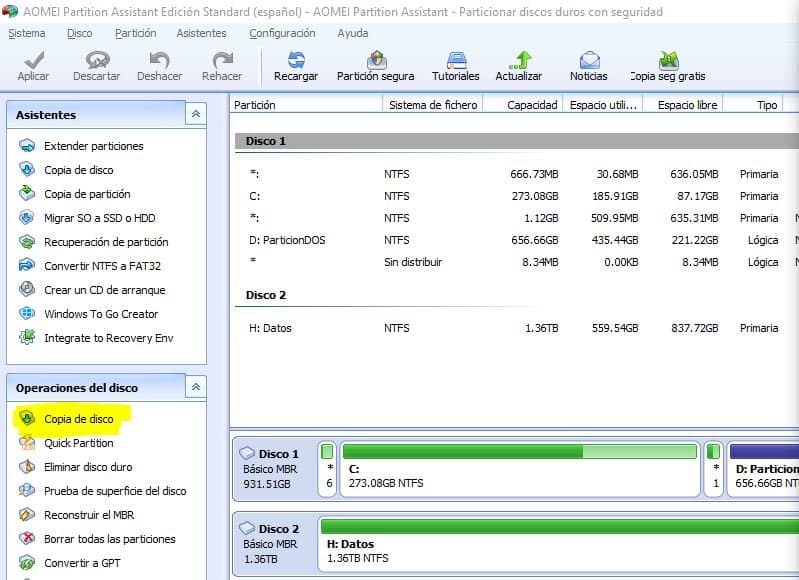Sort by the Sistema de fichero column header
The height and width of the screenshot is (580, 799).
[433, 105]
